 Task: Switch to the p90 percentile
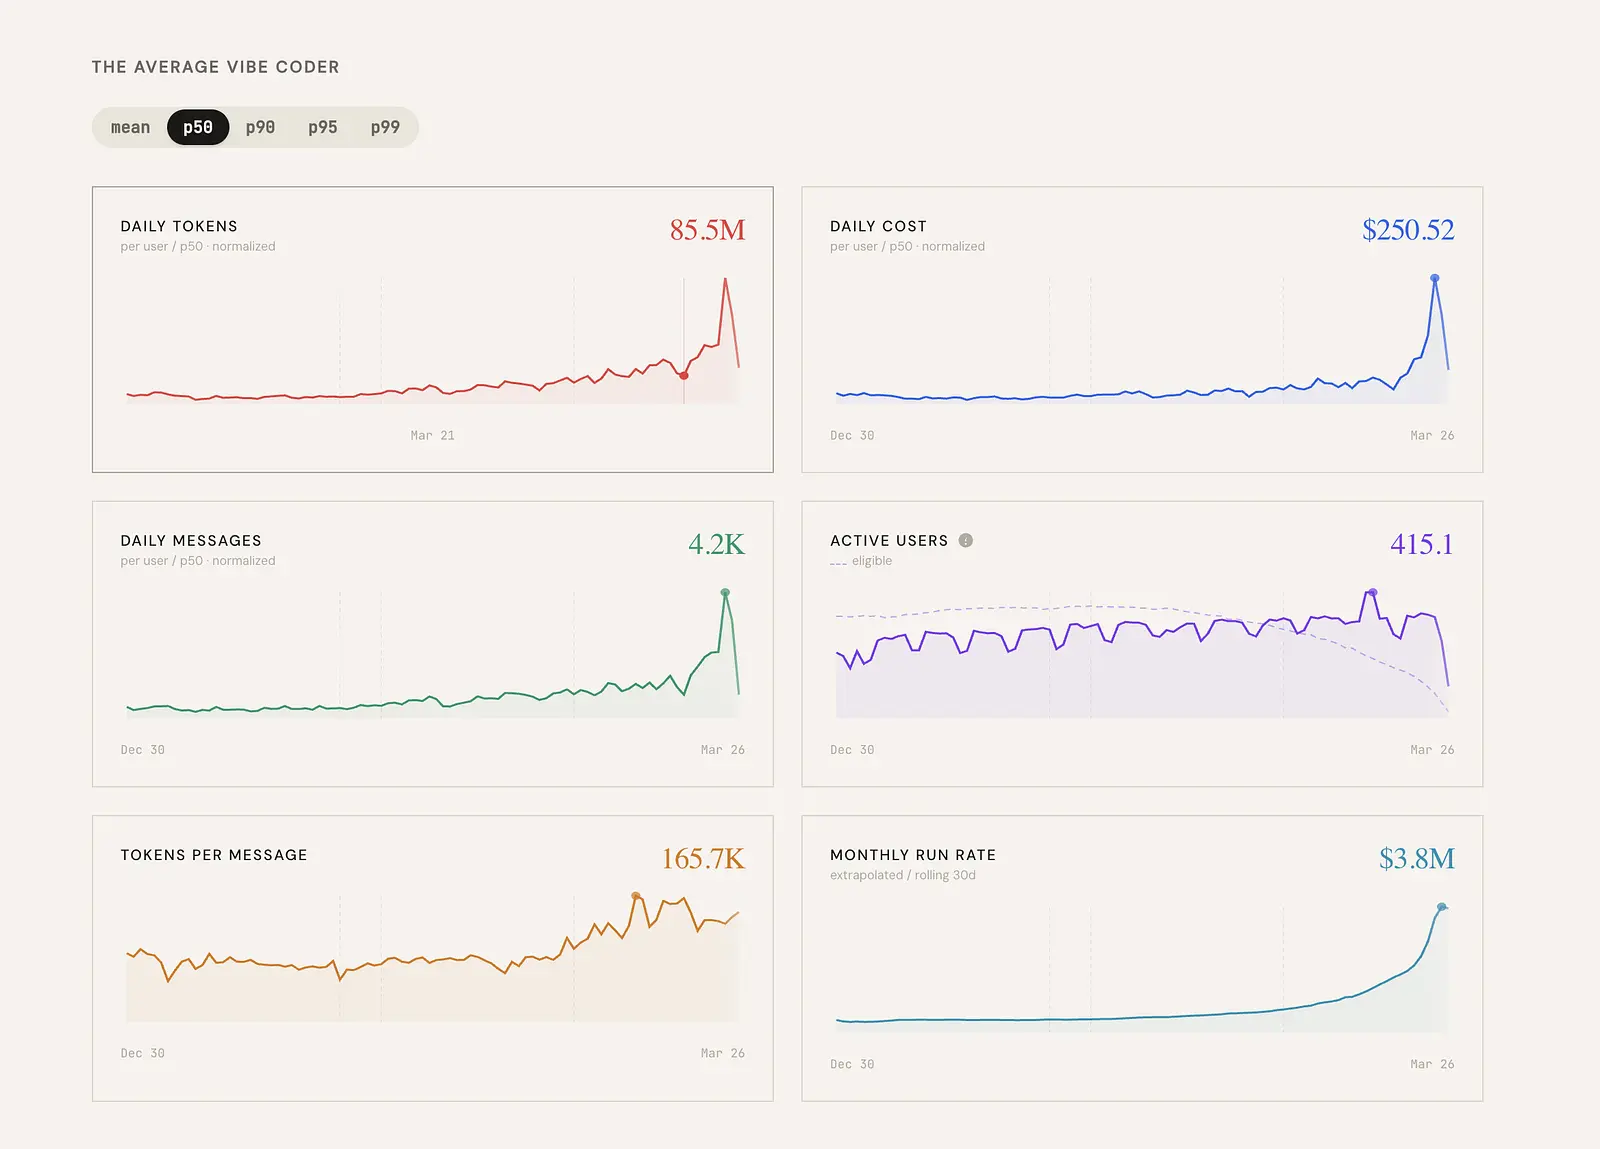coord(260,127)
